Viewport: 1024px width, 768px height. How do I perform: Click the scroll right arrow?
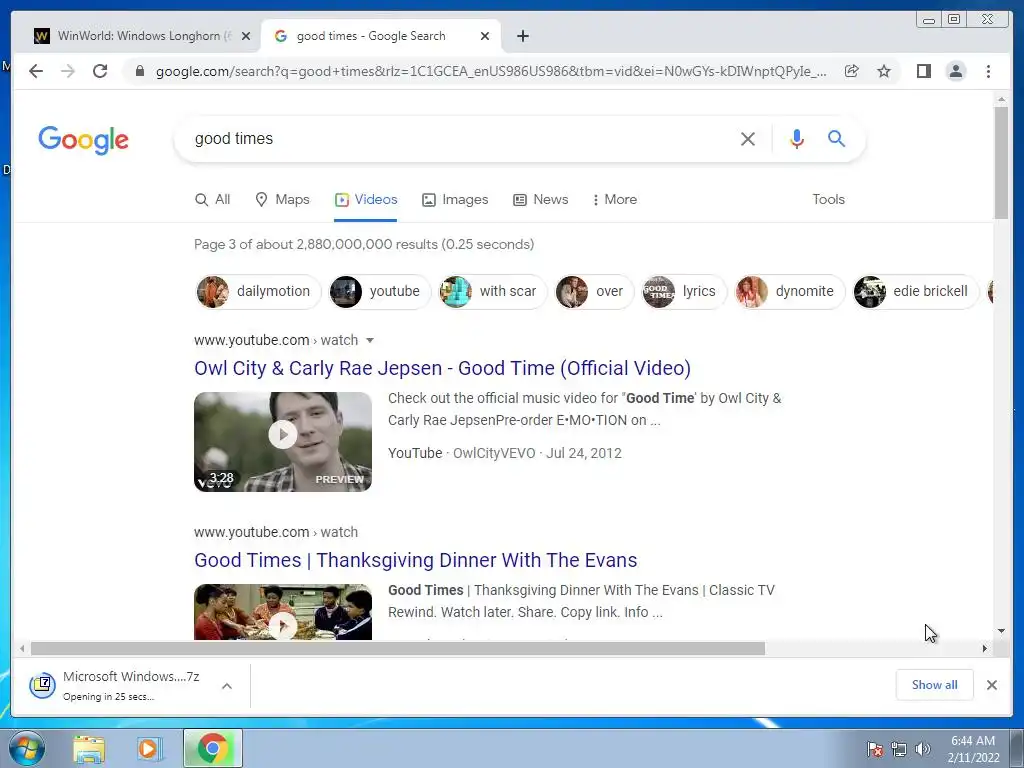click(984, 648)
